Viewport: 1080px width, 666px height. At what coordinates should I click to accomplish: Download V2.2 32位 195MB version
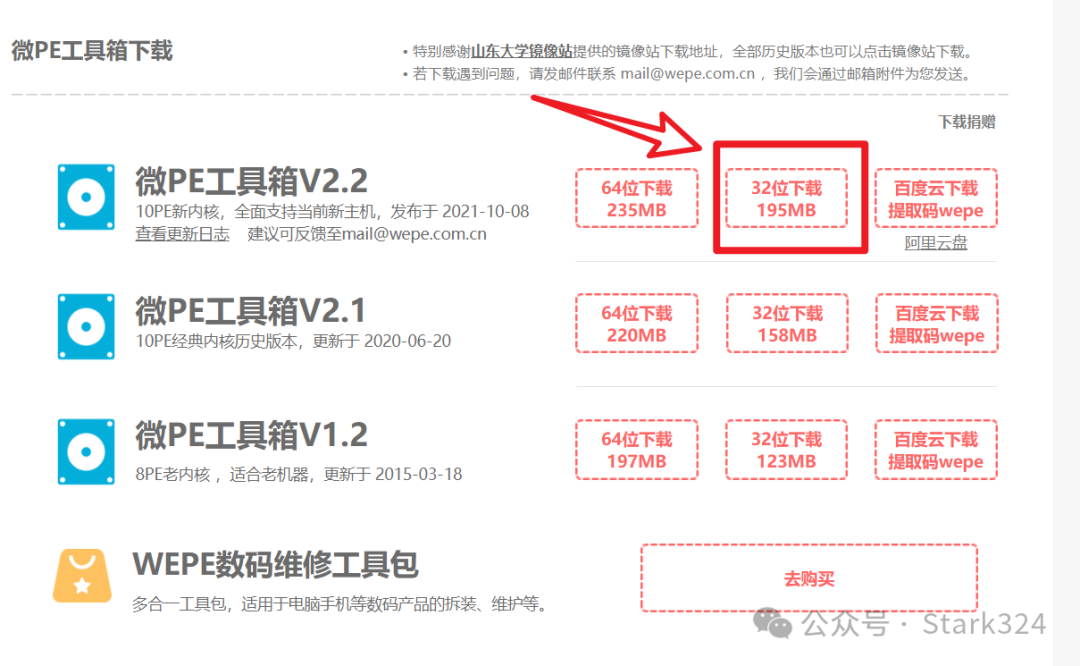click(787, 198)
